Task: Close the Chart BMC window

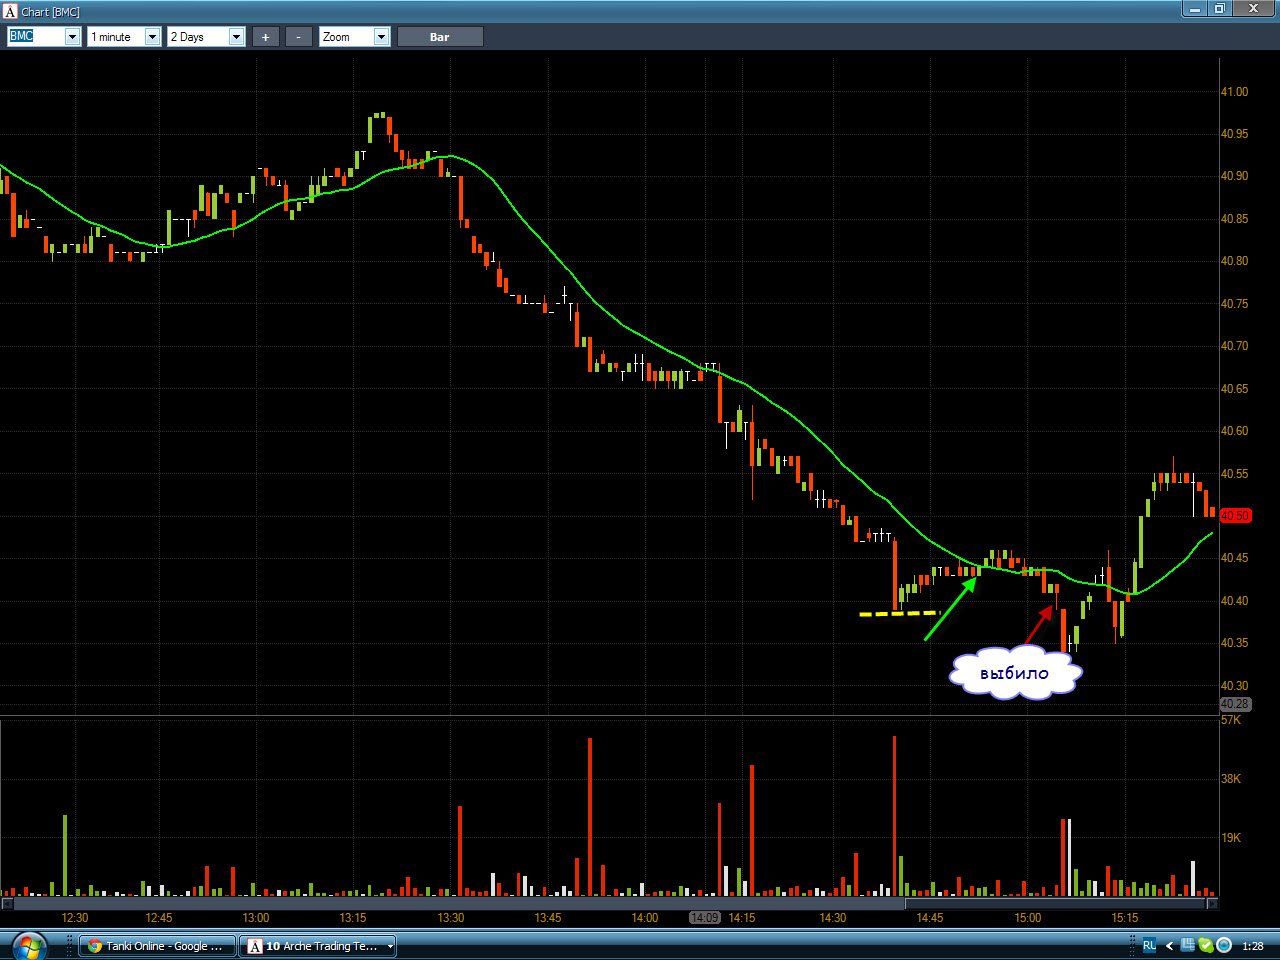Action: (x=1254, y=9)
